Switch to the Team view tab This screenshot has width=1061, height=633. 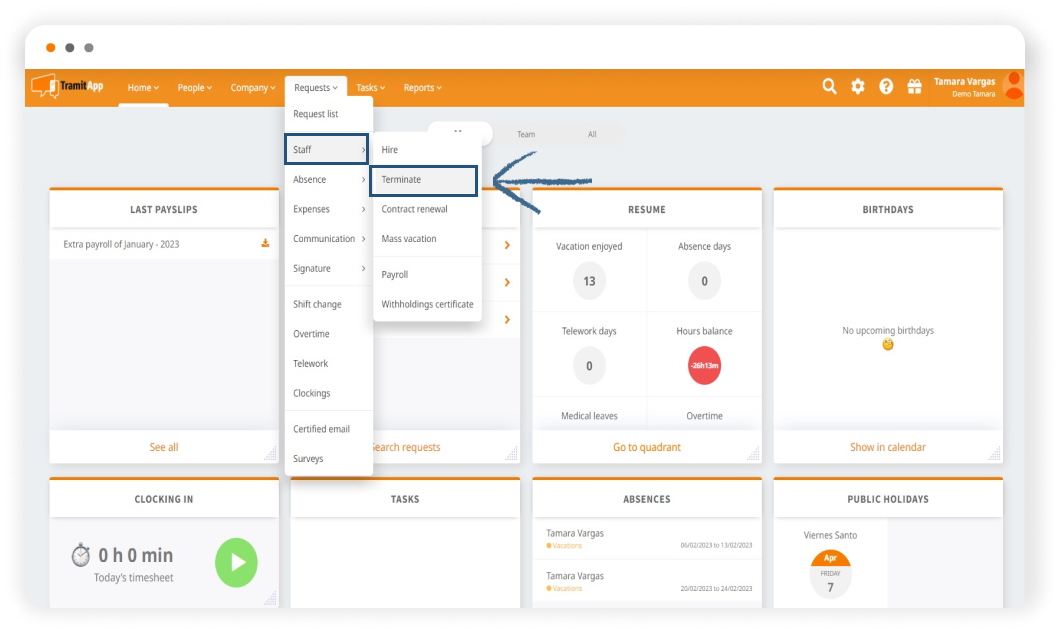pos(526,134)
